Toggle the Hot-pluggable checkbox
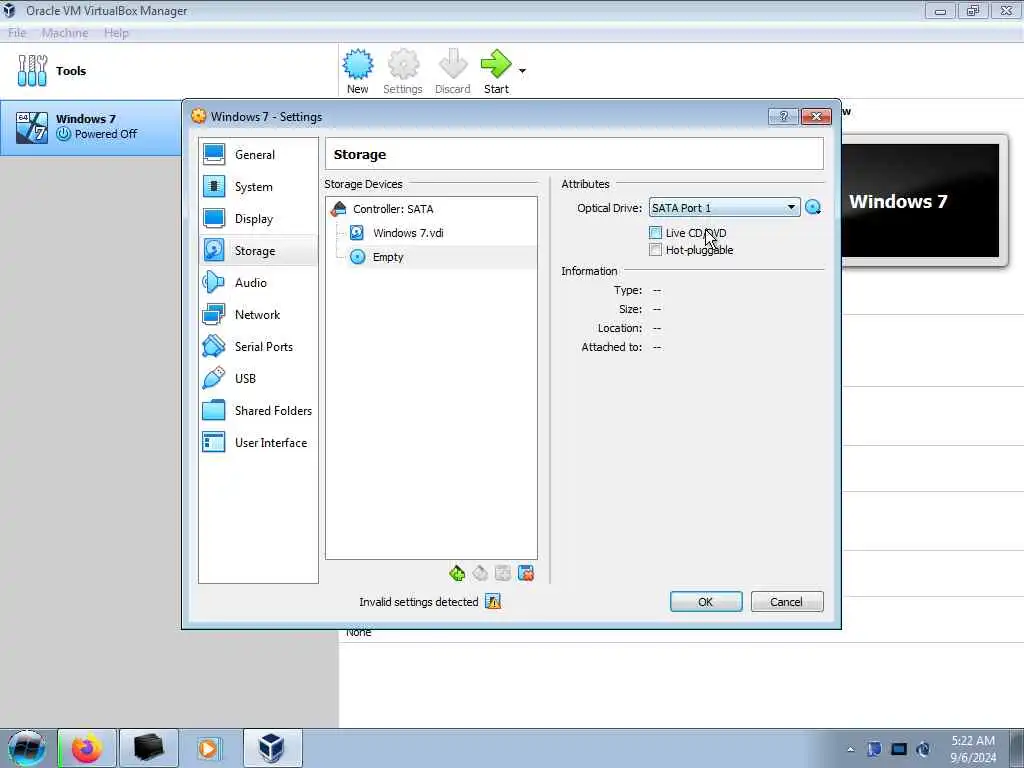 (x=655, y=249)
